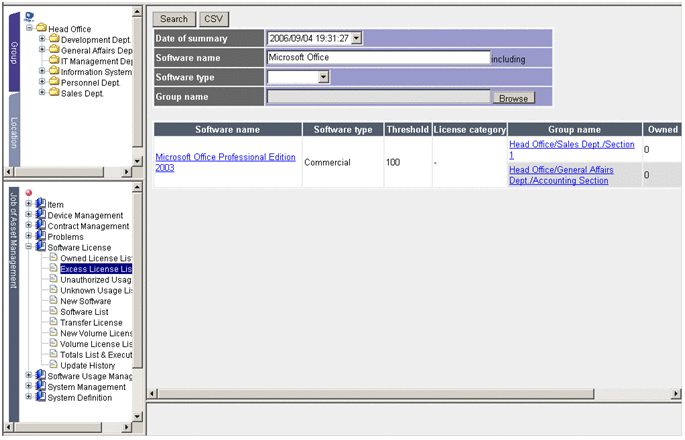The image size is (685, 440).
Task: Expand the Personnel Dept. node
Action: click(x=42, y=82)
